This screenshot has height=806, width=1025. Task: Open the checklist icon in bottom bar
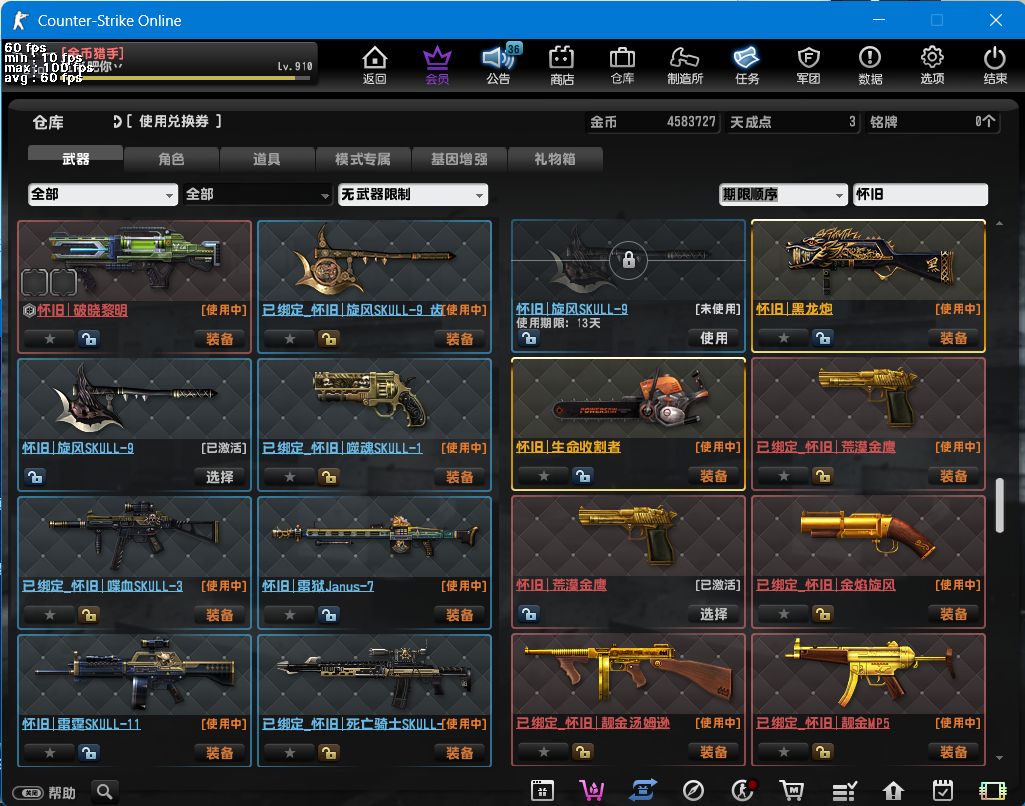click(844, 791)
